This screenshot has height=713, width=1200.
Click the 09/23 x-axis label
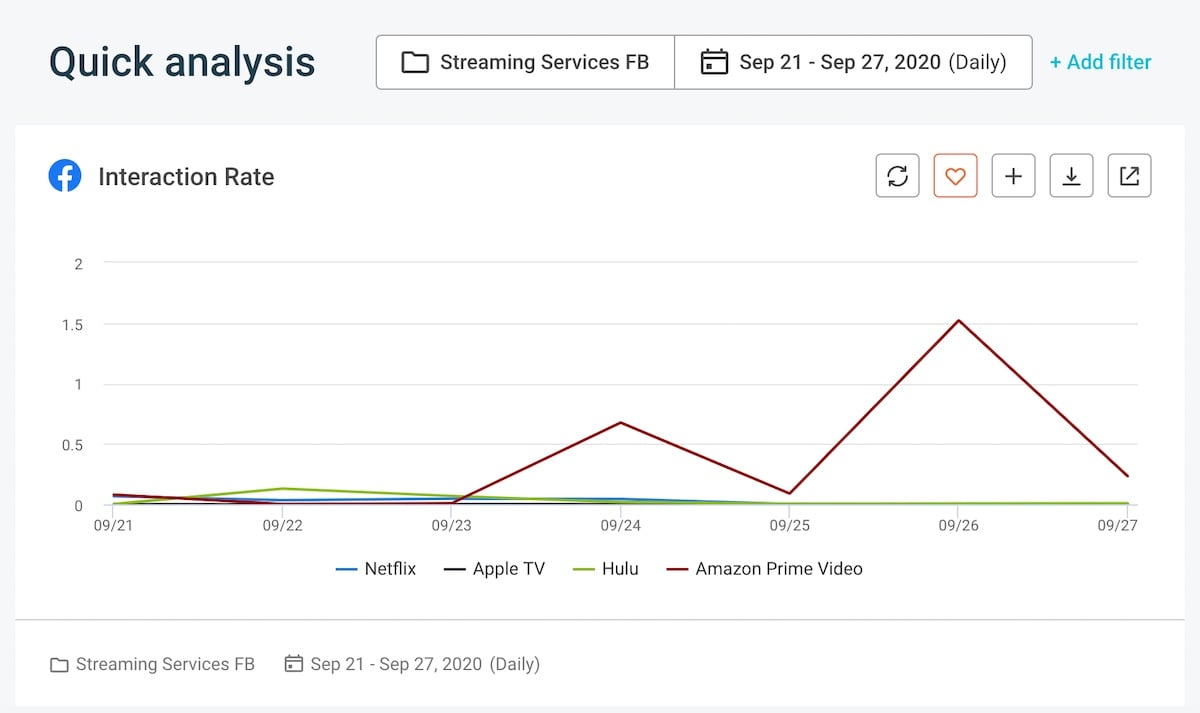[x=451, y=525]
